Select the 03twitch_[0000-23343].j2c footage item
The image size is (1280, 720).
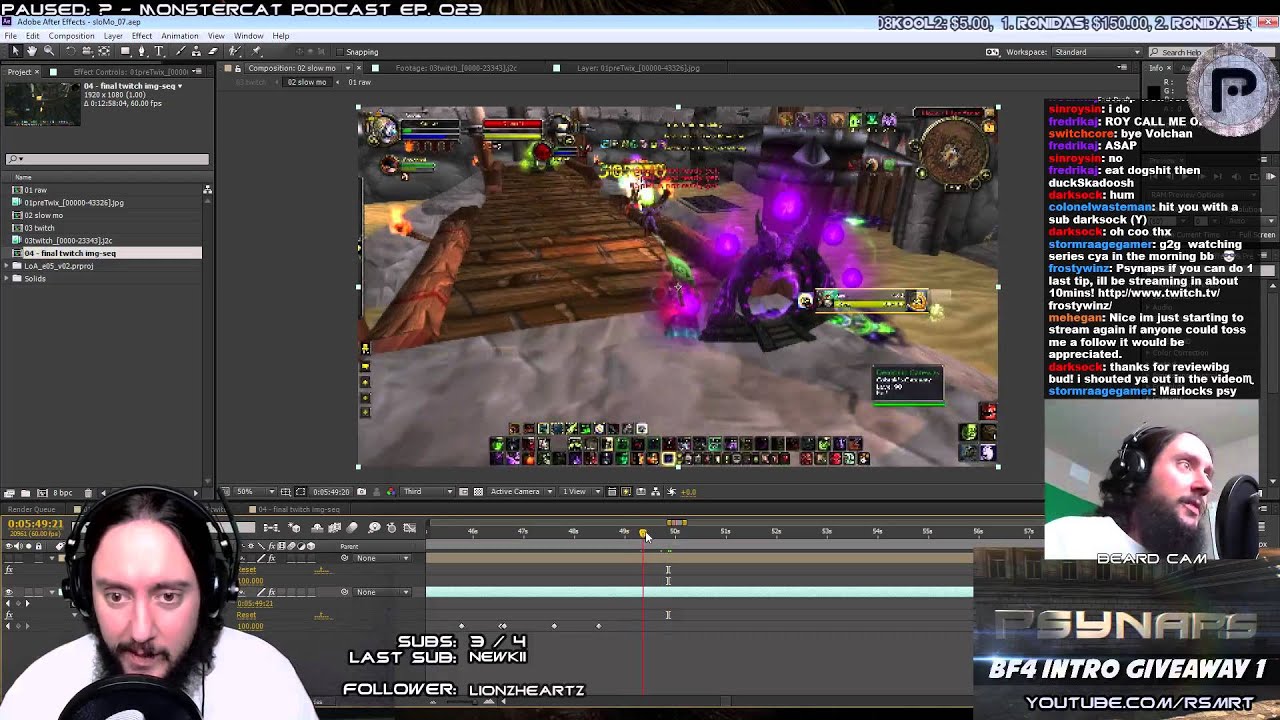(x=68, y=241)
